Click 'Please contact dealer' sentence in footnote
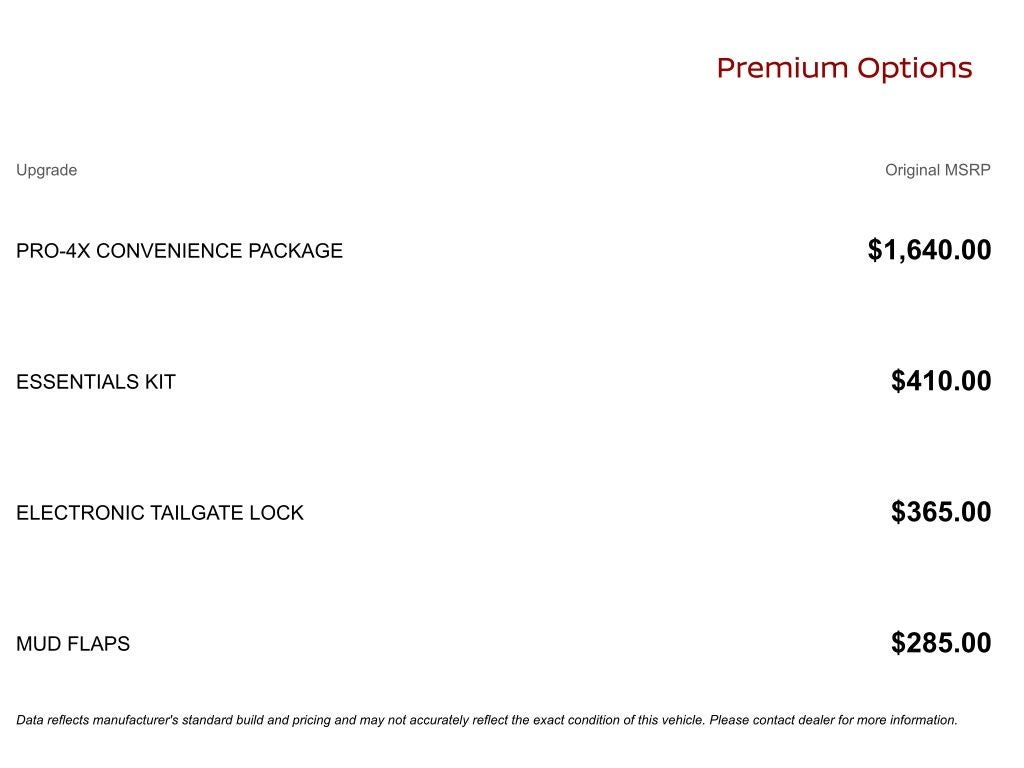The width and height of the screenshot is (1024, 768). pos(833,720)
